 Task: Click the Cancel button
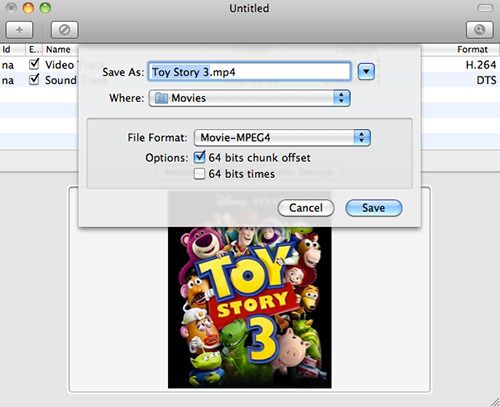coord(306,208)
